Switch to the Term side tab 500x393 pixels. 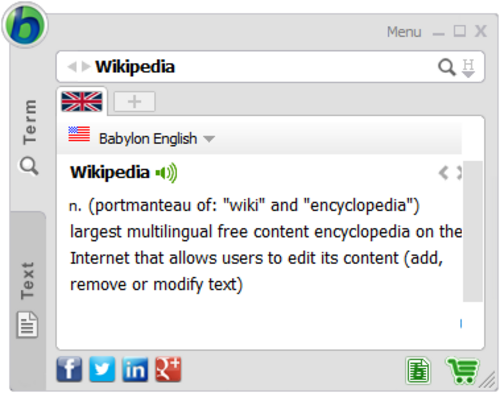(29, 137)
